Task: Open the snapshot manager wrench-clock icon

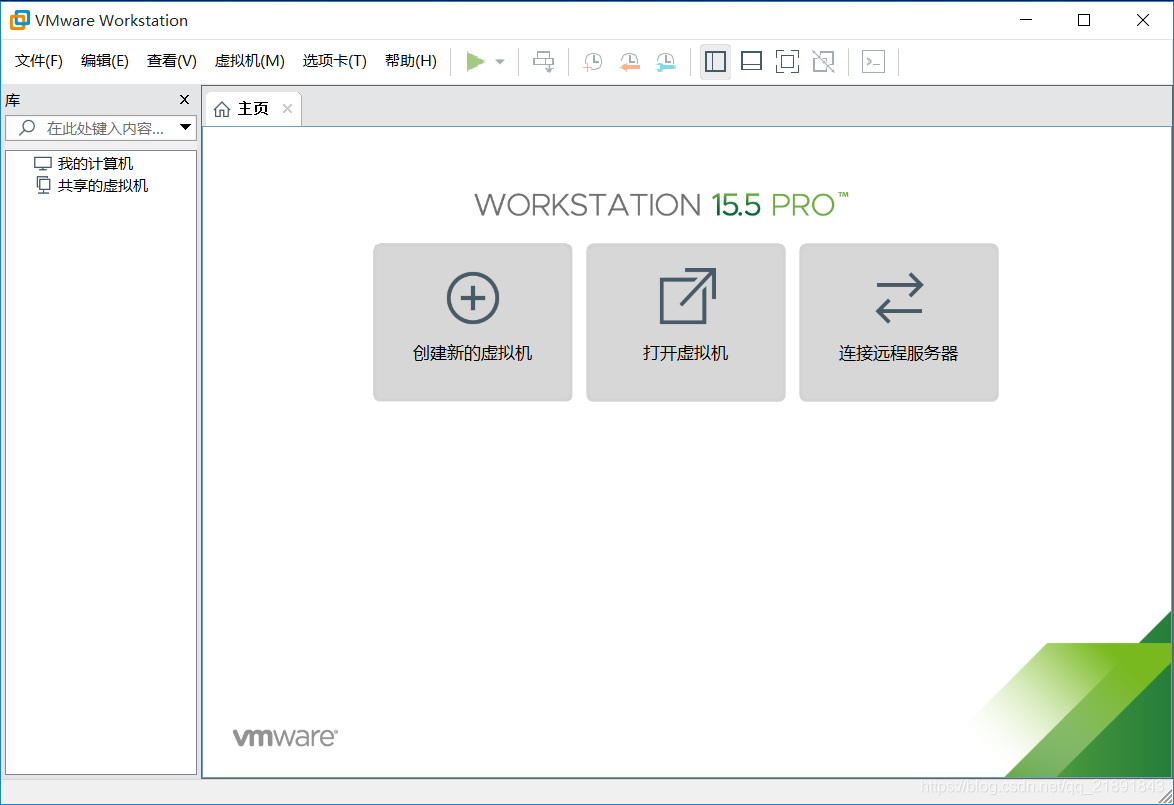Action: coord(666,61)
